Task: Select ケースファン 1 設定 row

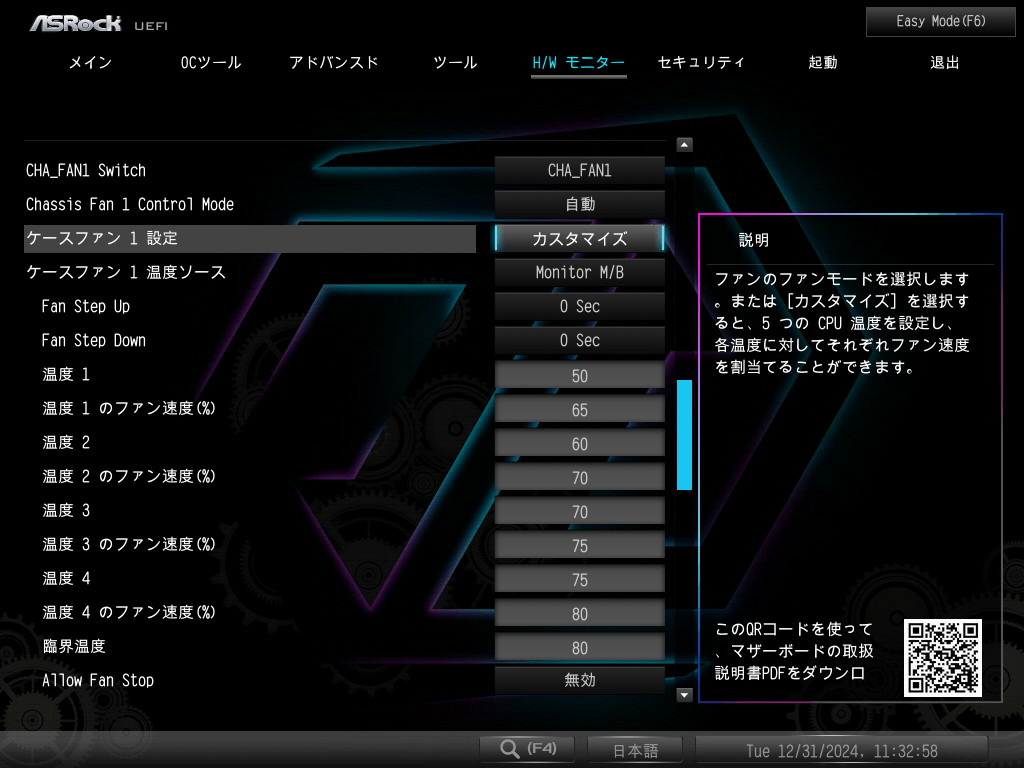Action: click(x=249, y=238)
